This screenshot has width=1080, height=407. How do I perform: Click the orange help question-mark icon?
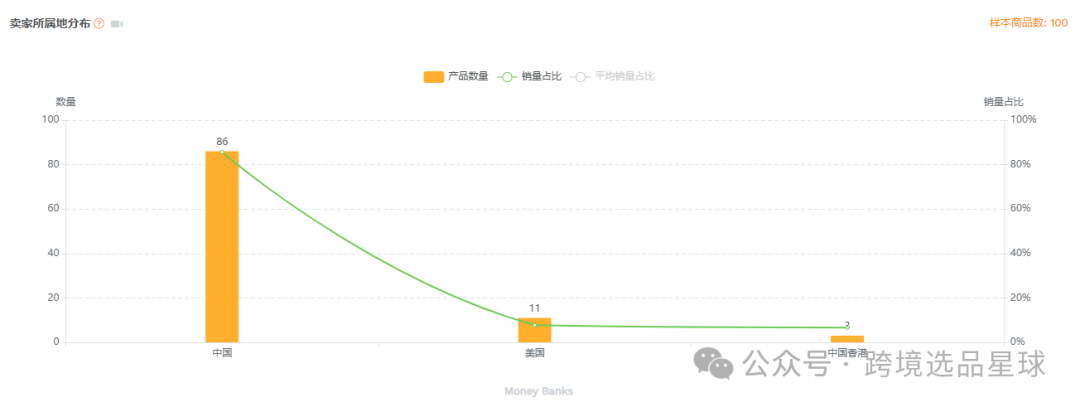click(99, 23)
